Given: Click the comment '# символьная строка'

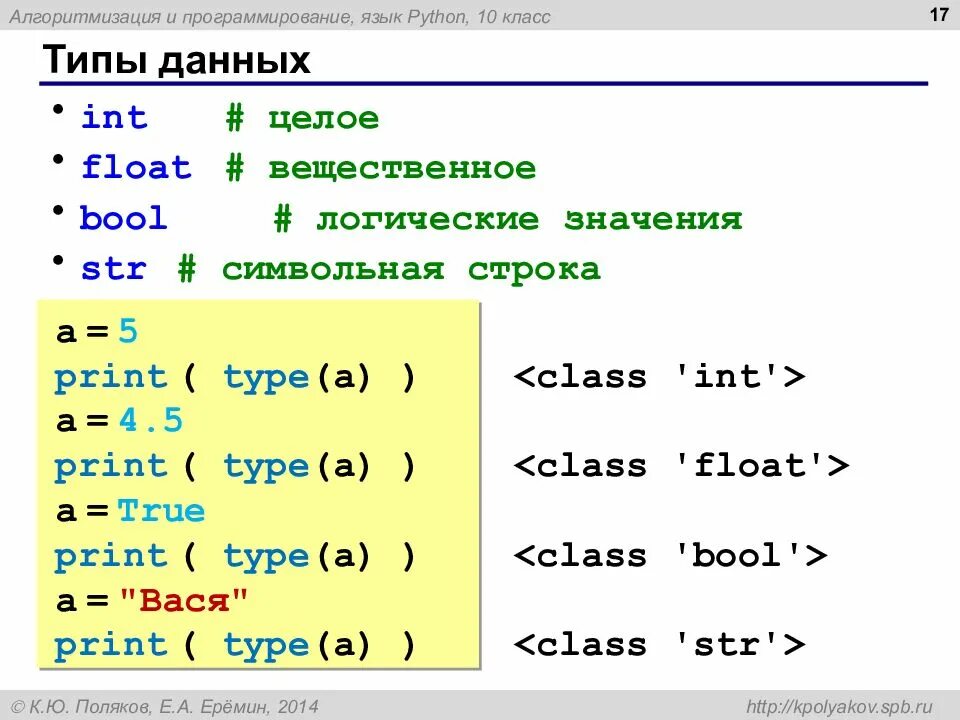Looking at the screenshot, I should tap(389, 269).
